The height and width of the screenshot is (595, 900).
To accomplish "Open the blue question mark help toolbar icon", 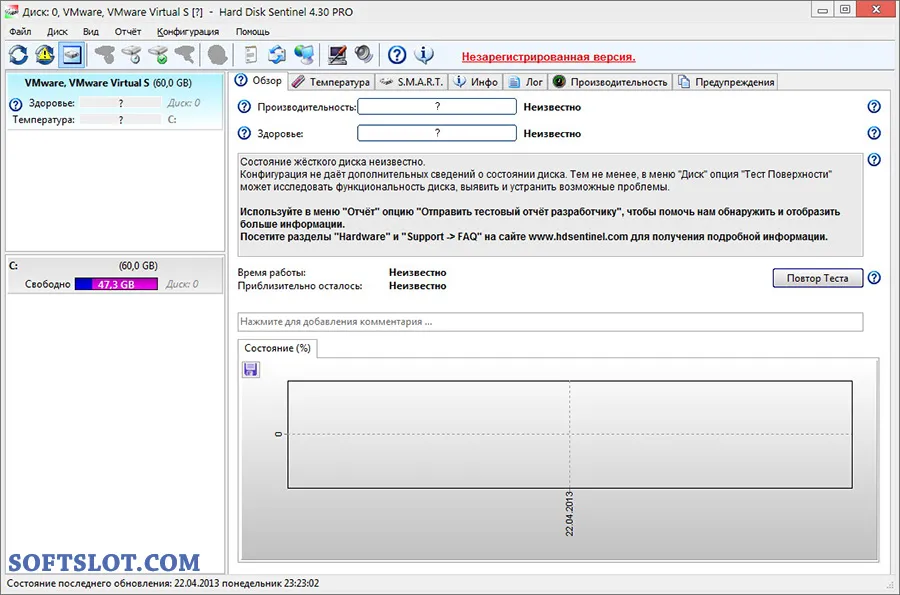I will 397,55.
